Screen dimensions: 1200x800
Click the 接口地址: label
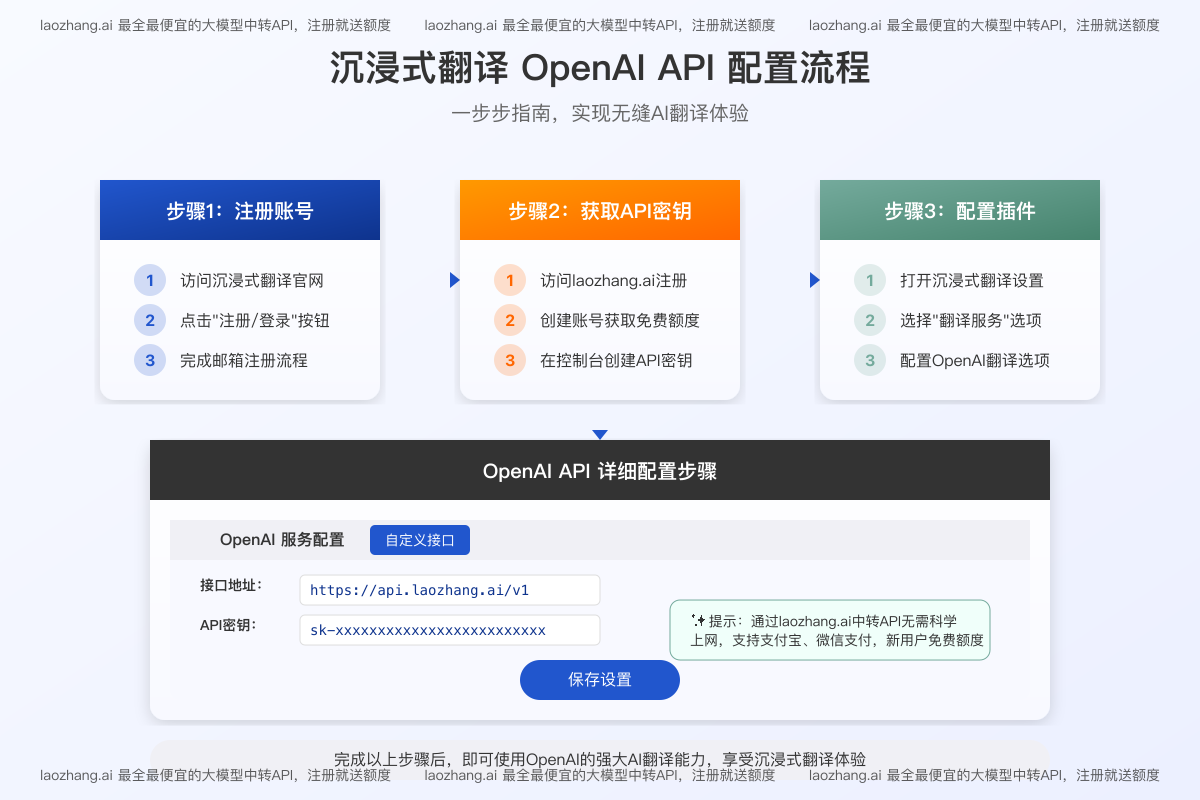[x=231, y=585]
